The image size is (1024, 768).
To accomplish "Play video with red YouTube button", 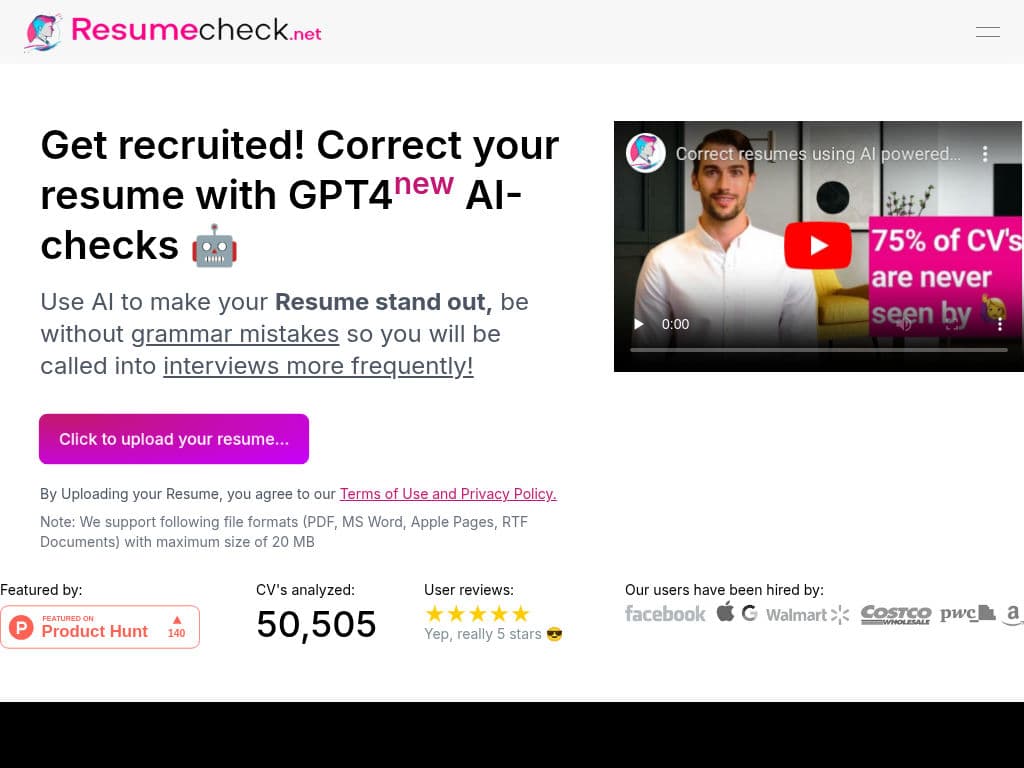I will (818, 246).
